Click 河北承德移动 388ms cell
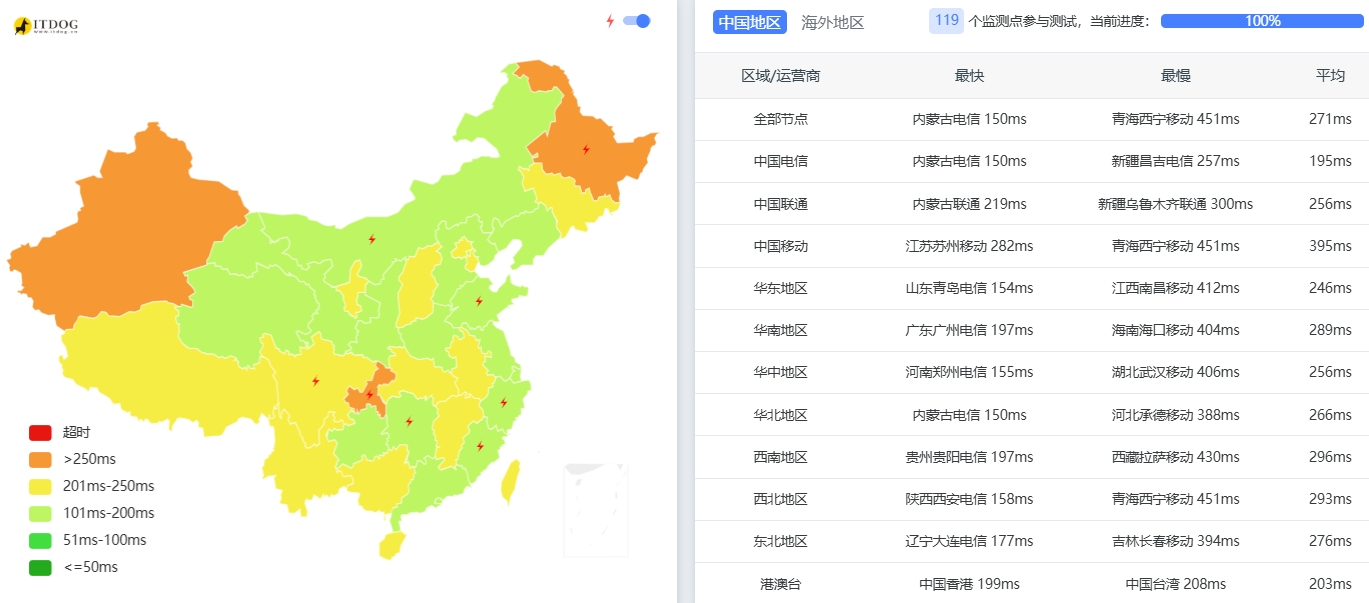This screenshot has height=603, width=1369. tap(1175, 415)
